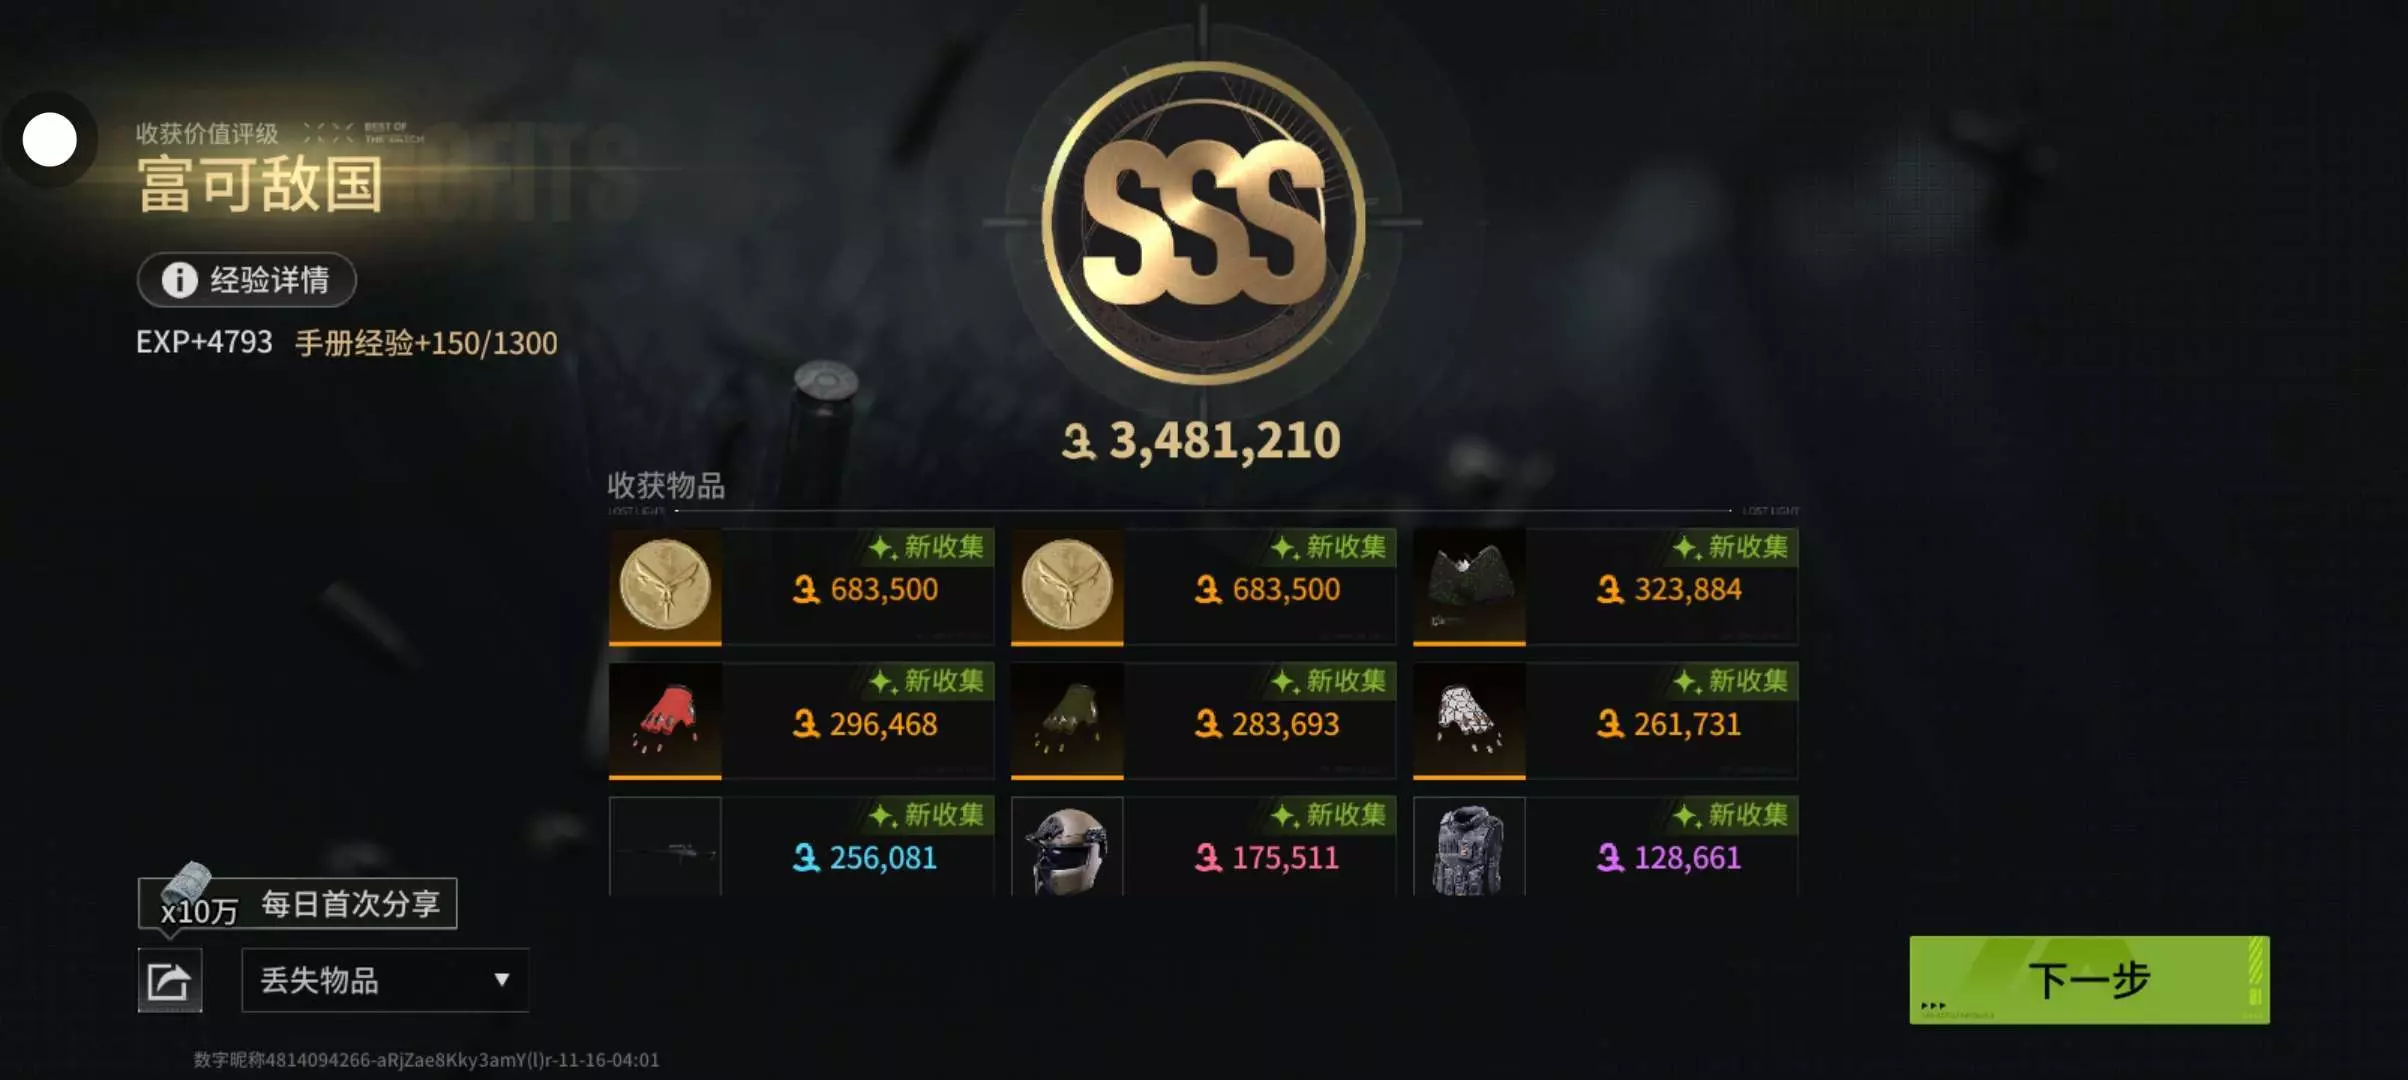Tap the white patterned gloves icon
The height and width of the screenshot is (1080, 2408).
1469,720
